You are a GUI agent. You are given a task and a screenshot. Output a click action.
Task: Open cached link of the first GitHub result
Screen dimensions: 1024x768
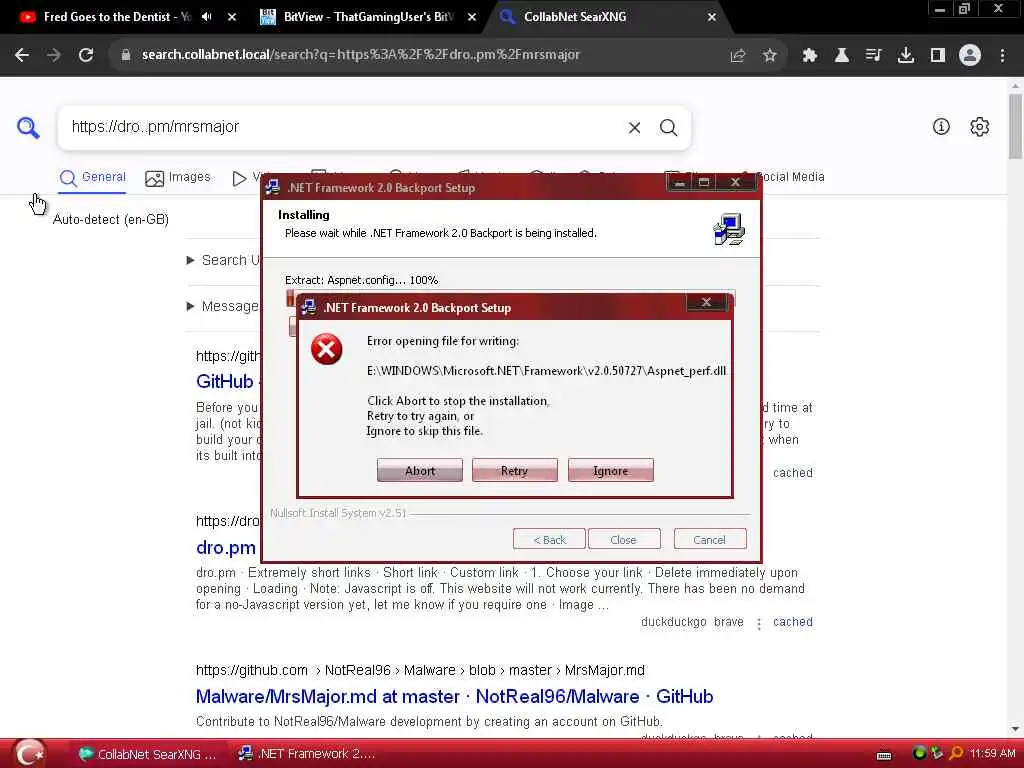tap(793, 473)
